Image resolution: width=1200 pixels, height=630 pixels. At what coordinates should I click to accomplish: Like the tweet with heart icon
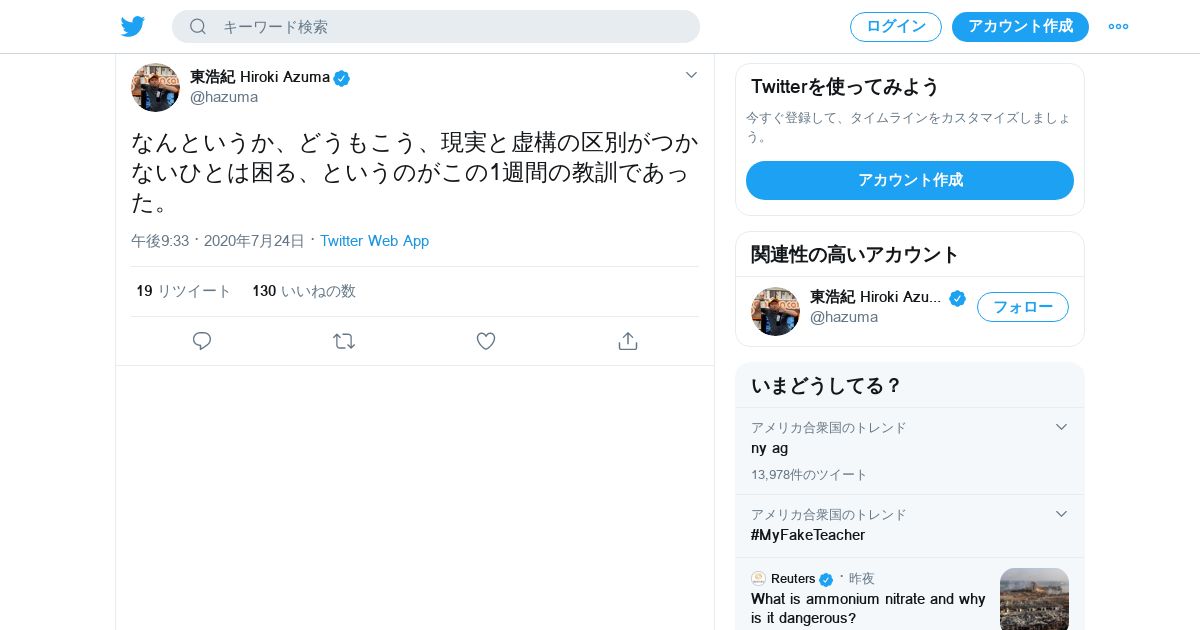[486, 341]
